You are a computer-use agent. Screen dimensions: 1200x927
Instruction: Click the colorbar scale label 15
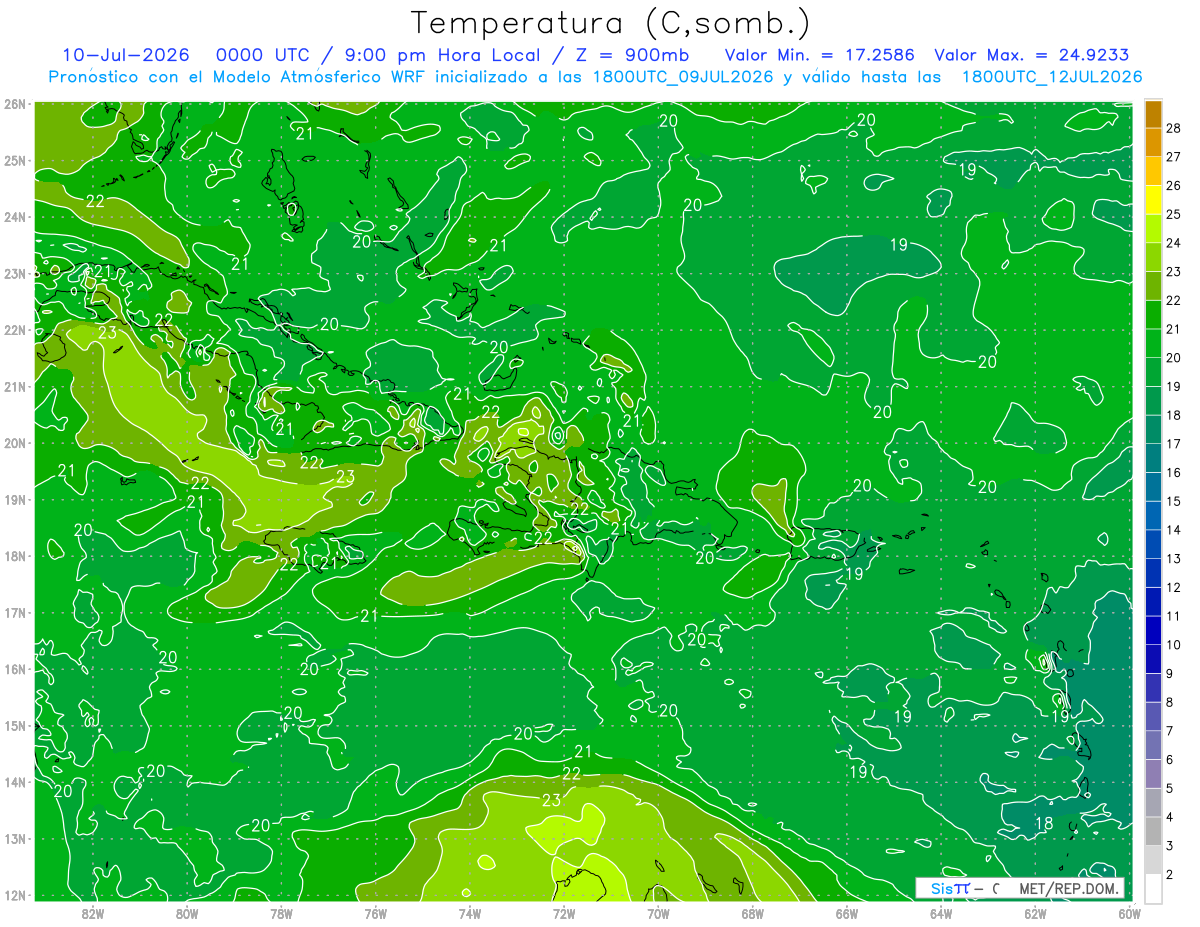(1174, 502)
